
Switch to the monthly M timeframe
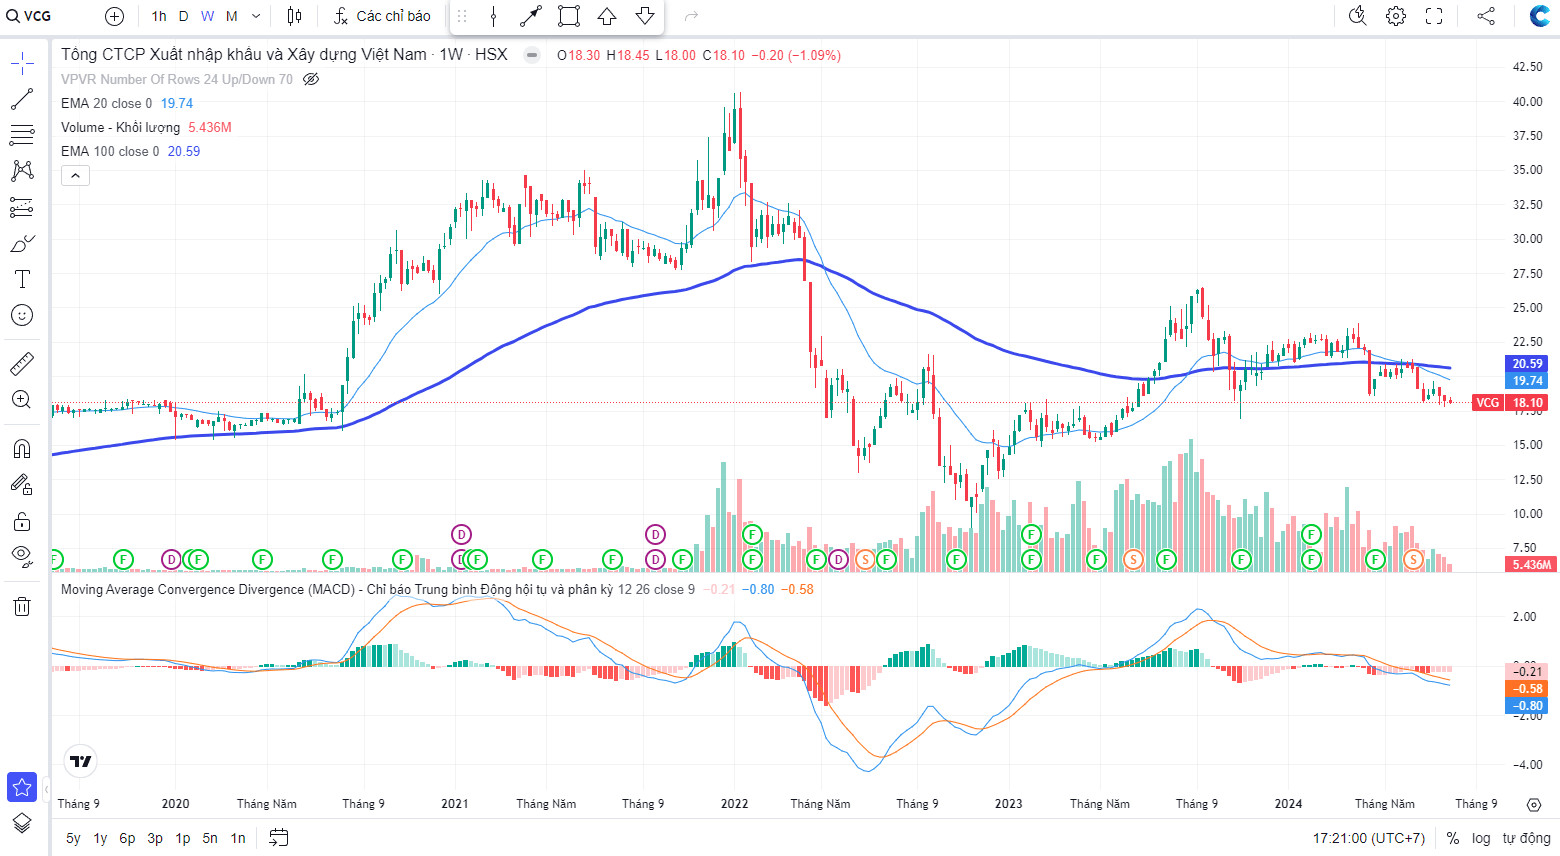[x=231, y=16]
